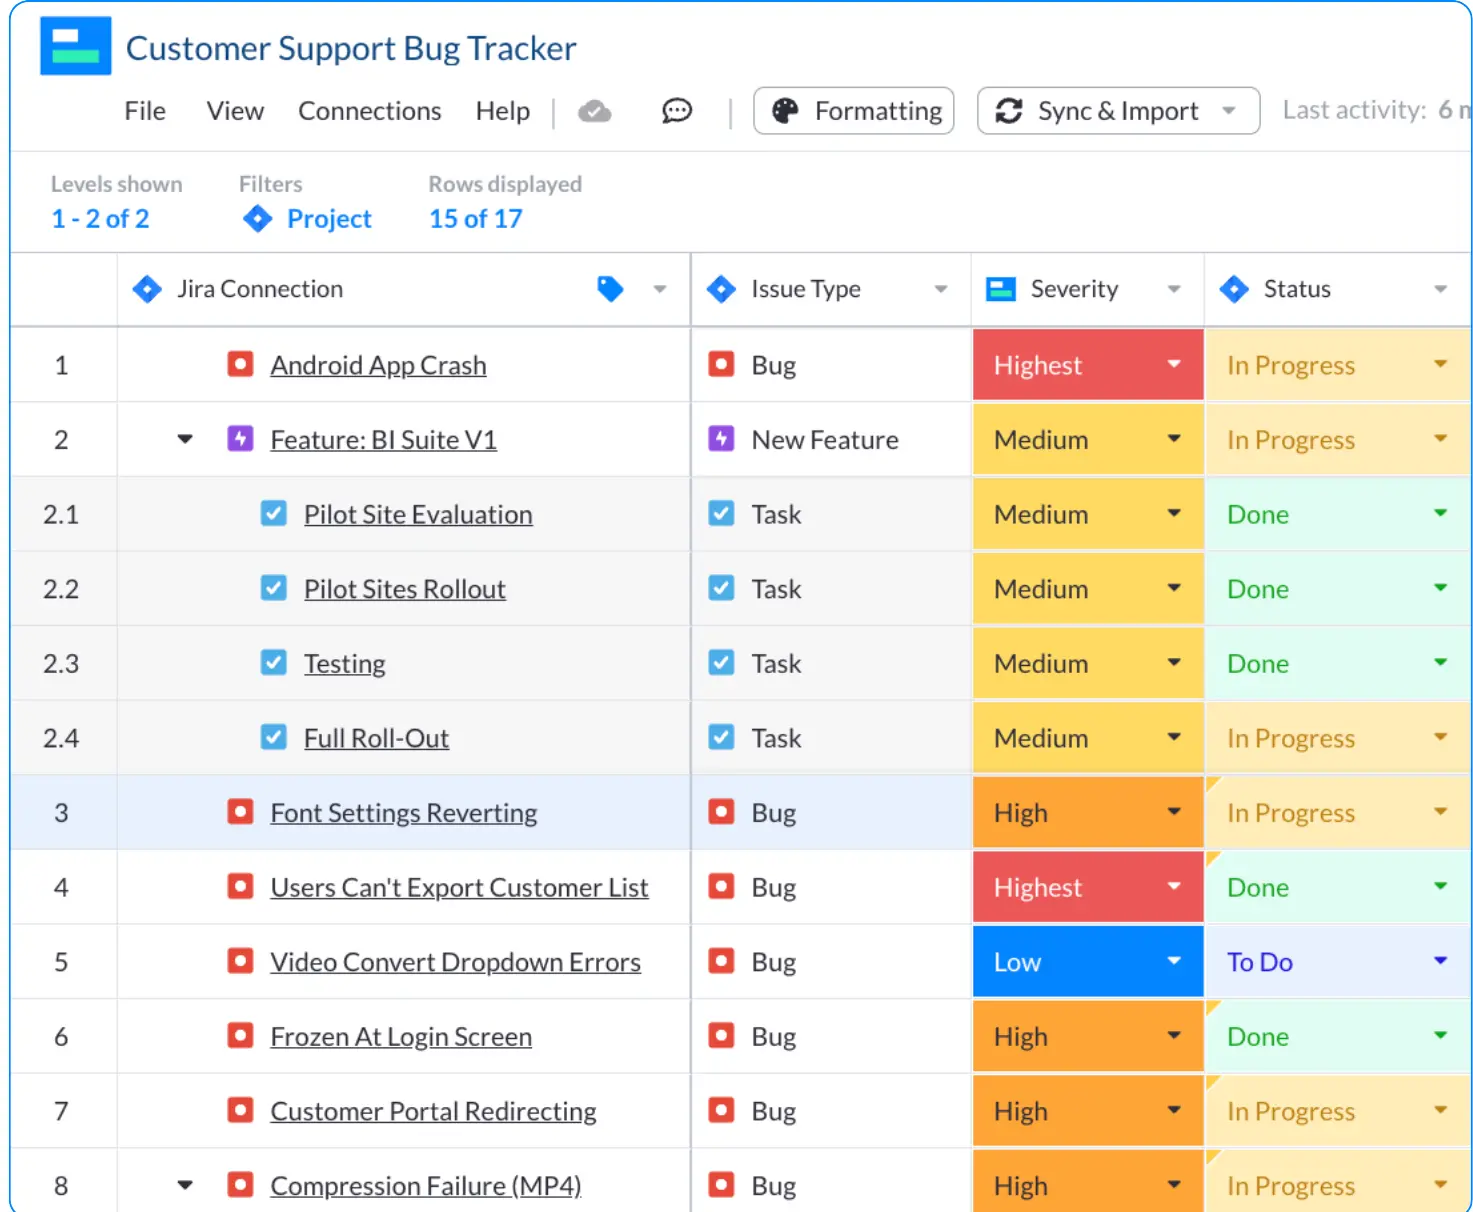Open the Connections menu
1473x1212 pixels.
[369, 111]
